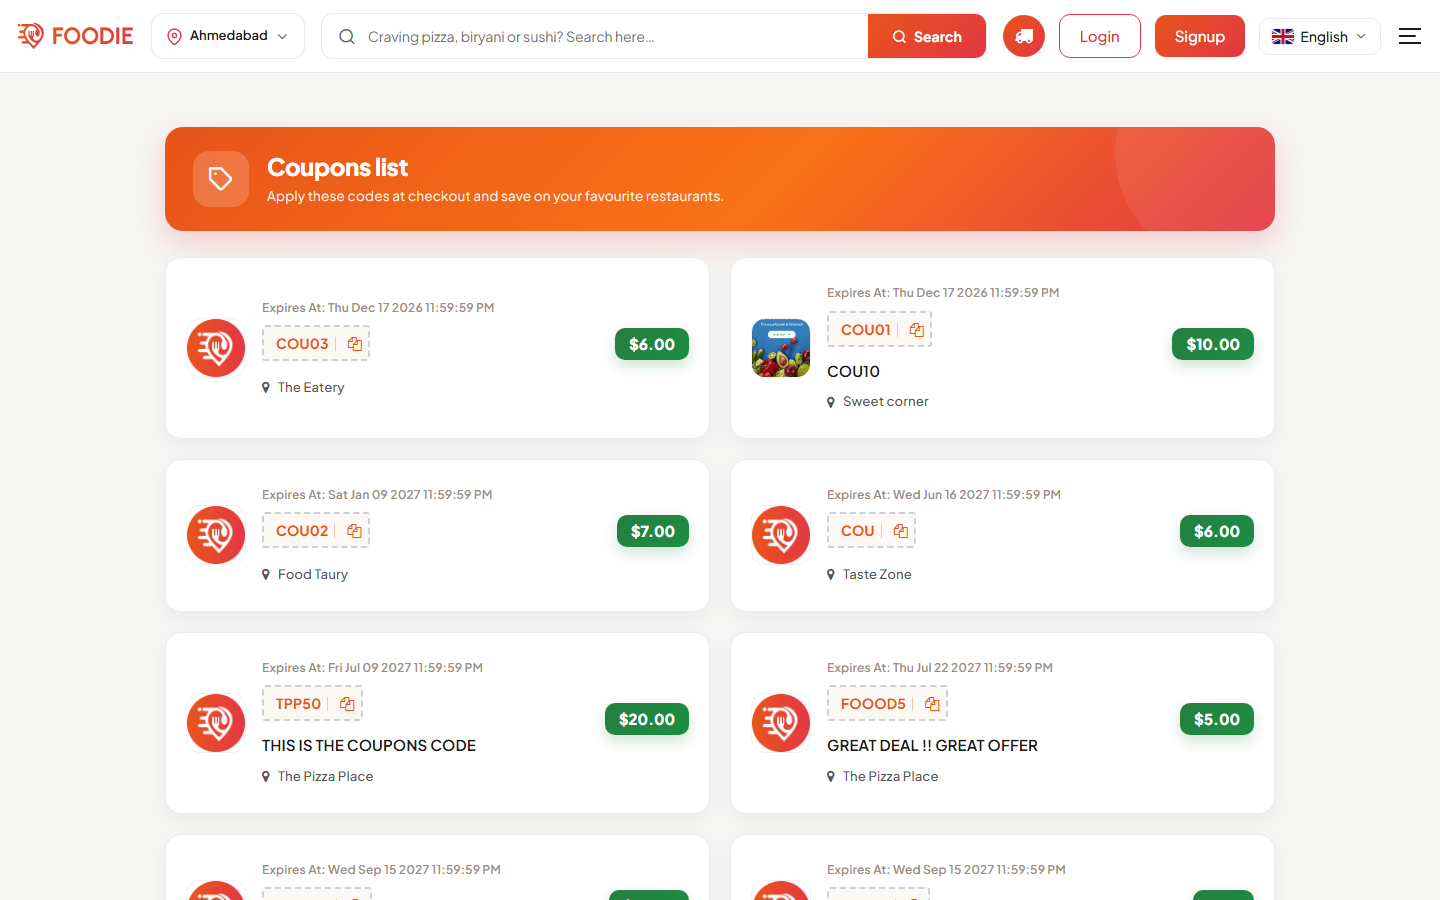Screen dimensions: 1440x900
Task: Click the pin icon beside Food Taury
Action: pyautogui.click(x=266, y=575)
